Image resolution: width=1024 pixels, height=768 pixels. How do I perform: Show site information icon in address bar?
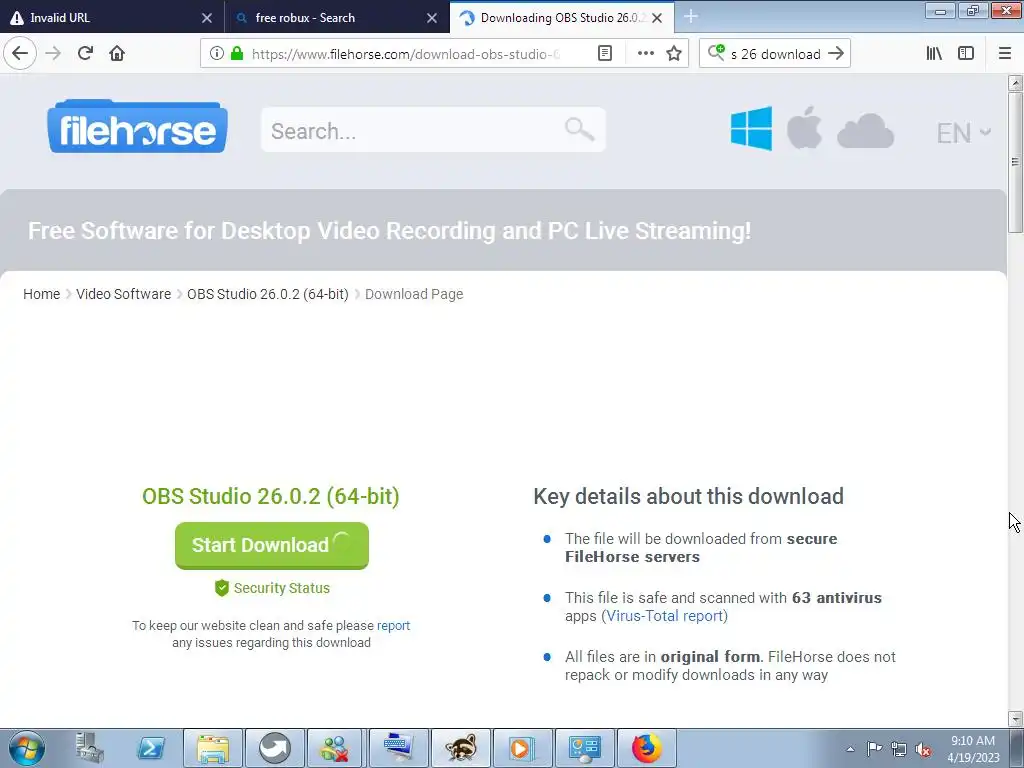(217, 53)
